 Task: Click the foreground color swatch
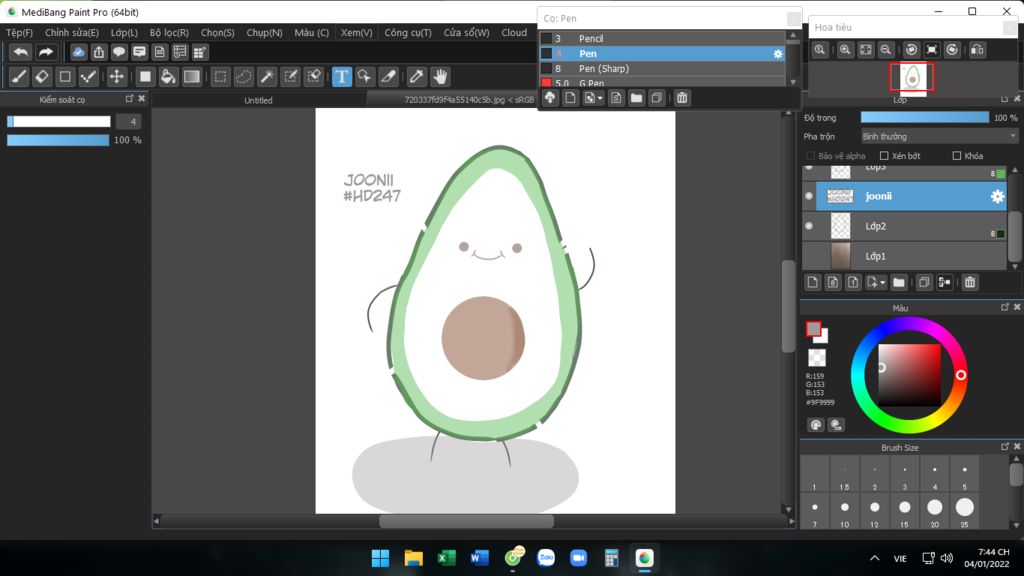pos(814,329)
